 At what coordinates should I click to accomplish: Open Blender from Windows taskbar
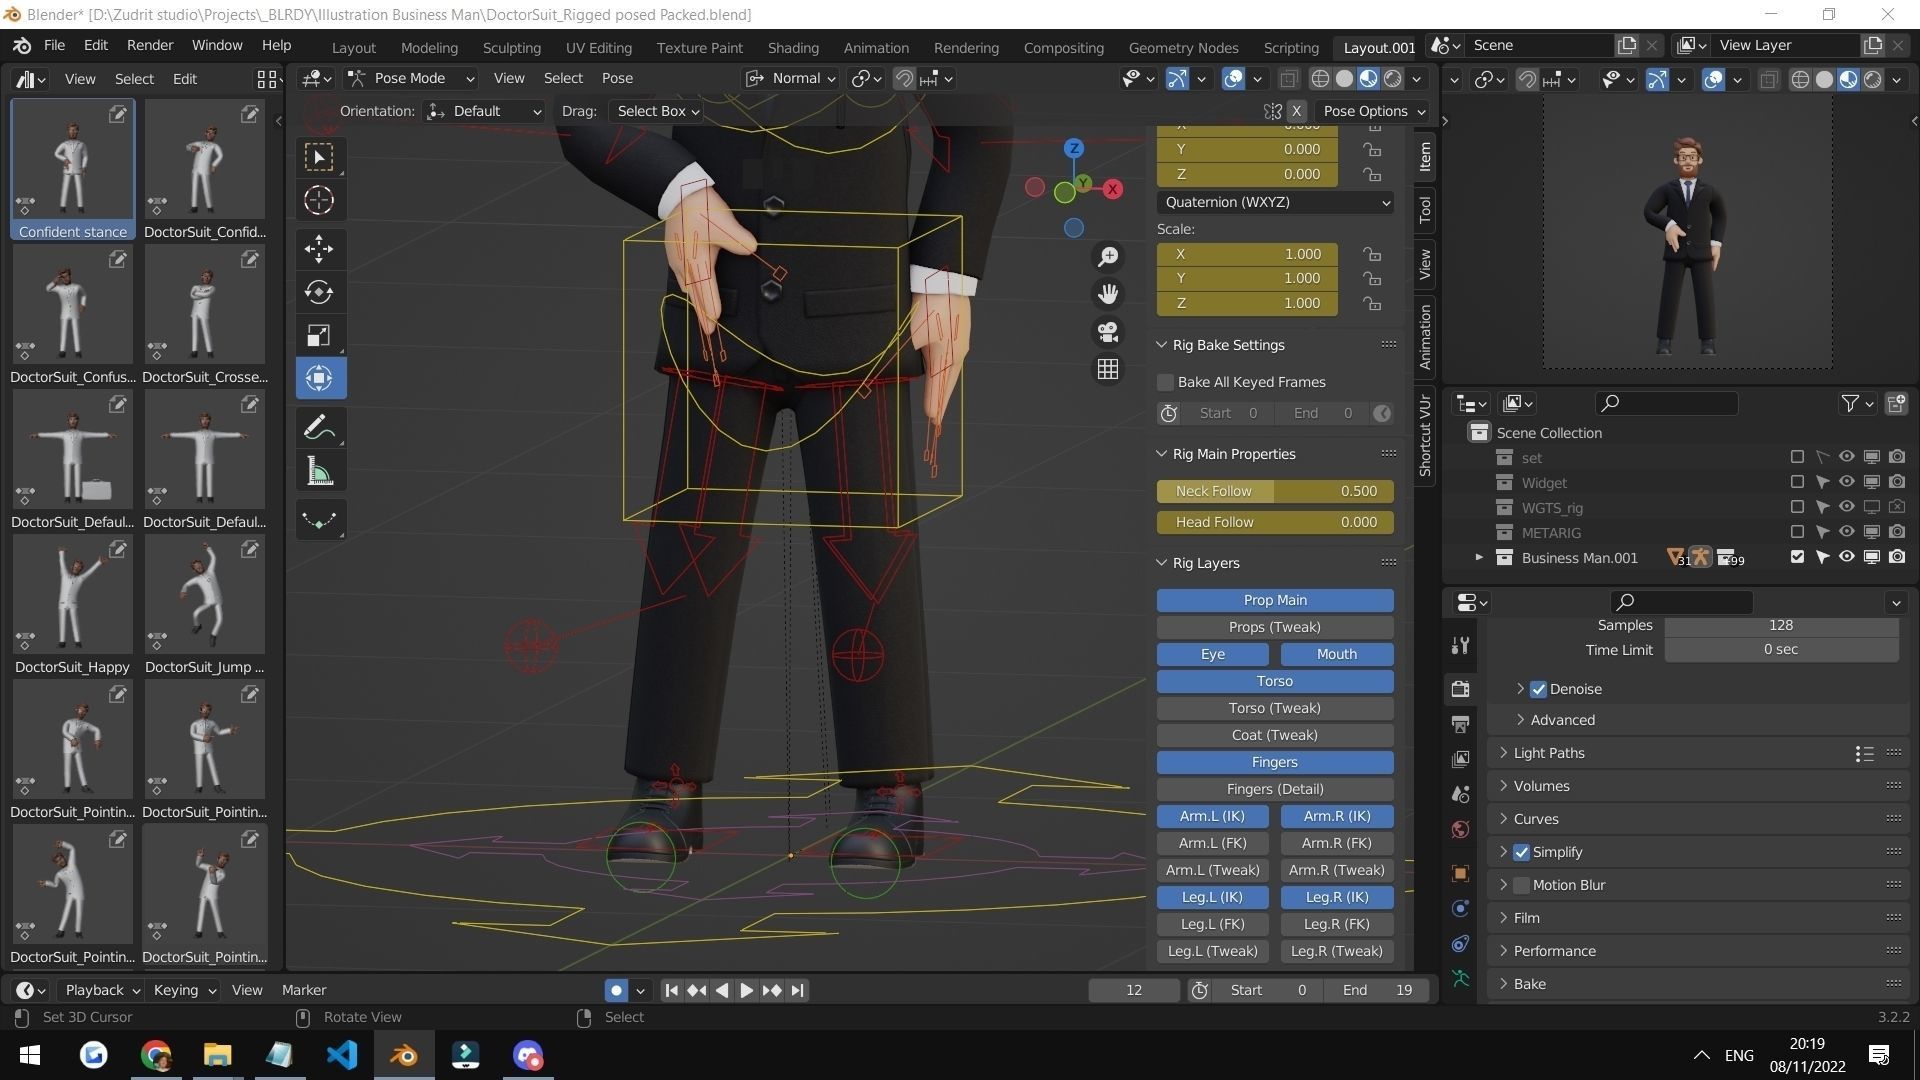pos(404,1055)
